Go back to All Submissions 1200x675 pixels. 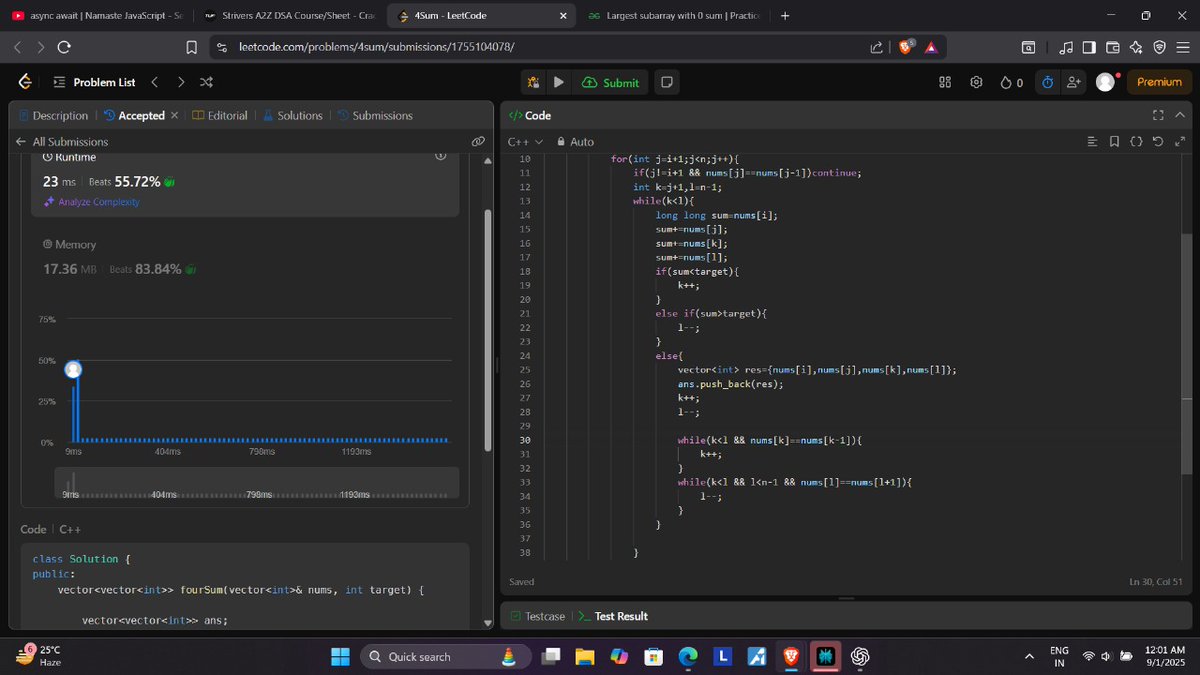(x=62, y=142)
